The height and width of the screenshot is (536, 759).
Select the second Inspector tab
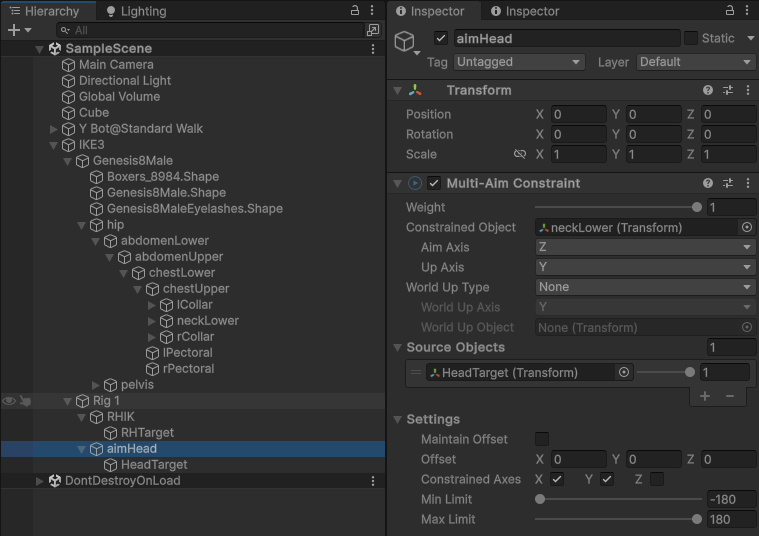pos(524,11)
